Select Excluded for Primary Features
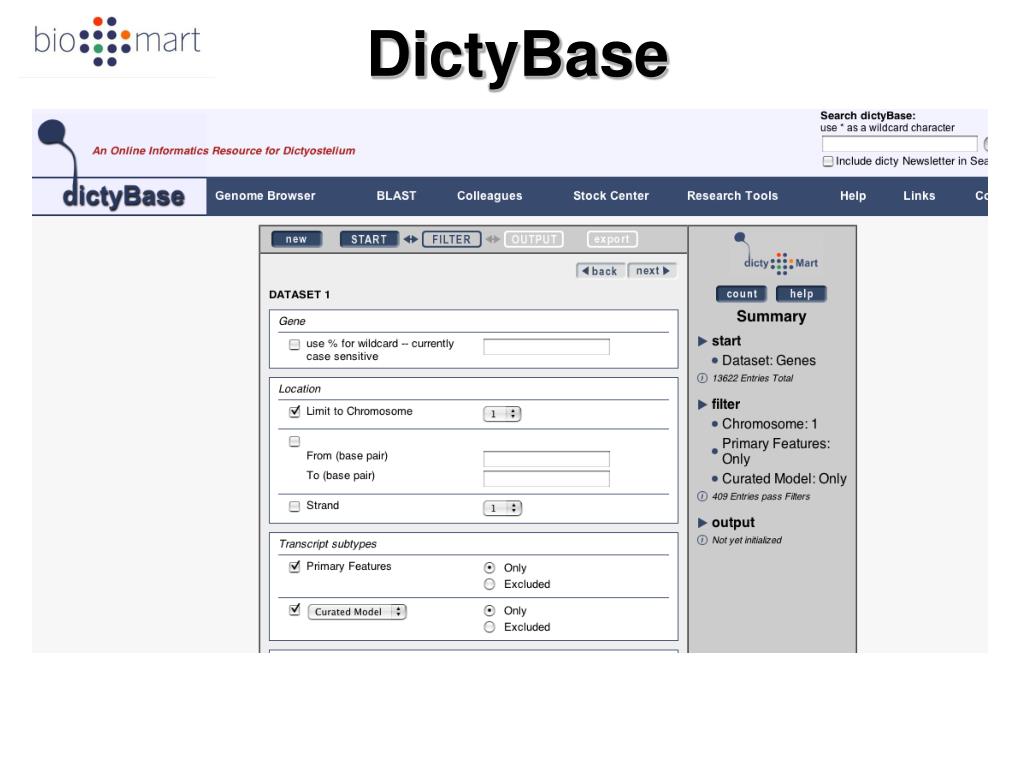The image size is (1024, 768). pyautogui.click(x=489, y=584)
